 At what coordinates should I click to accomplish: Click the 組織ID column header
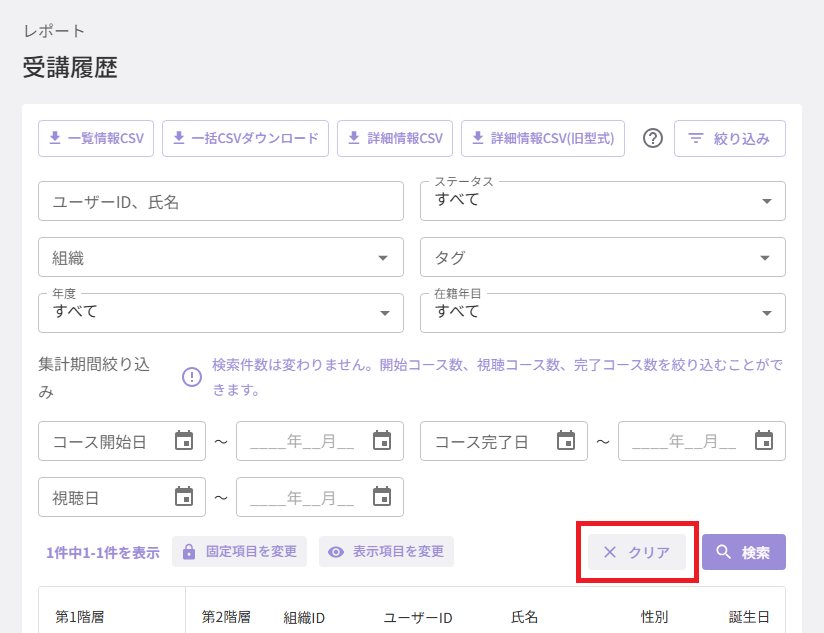tap(304, 618)
